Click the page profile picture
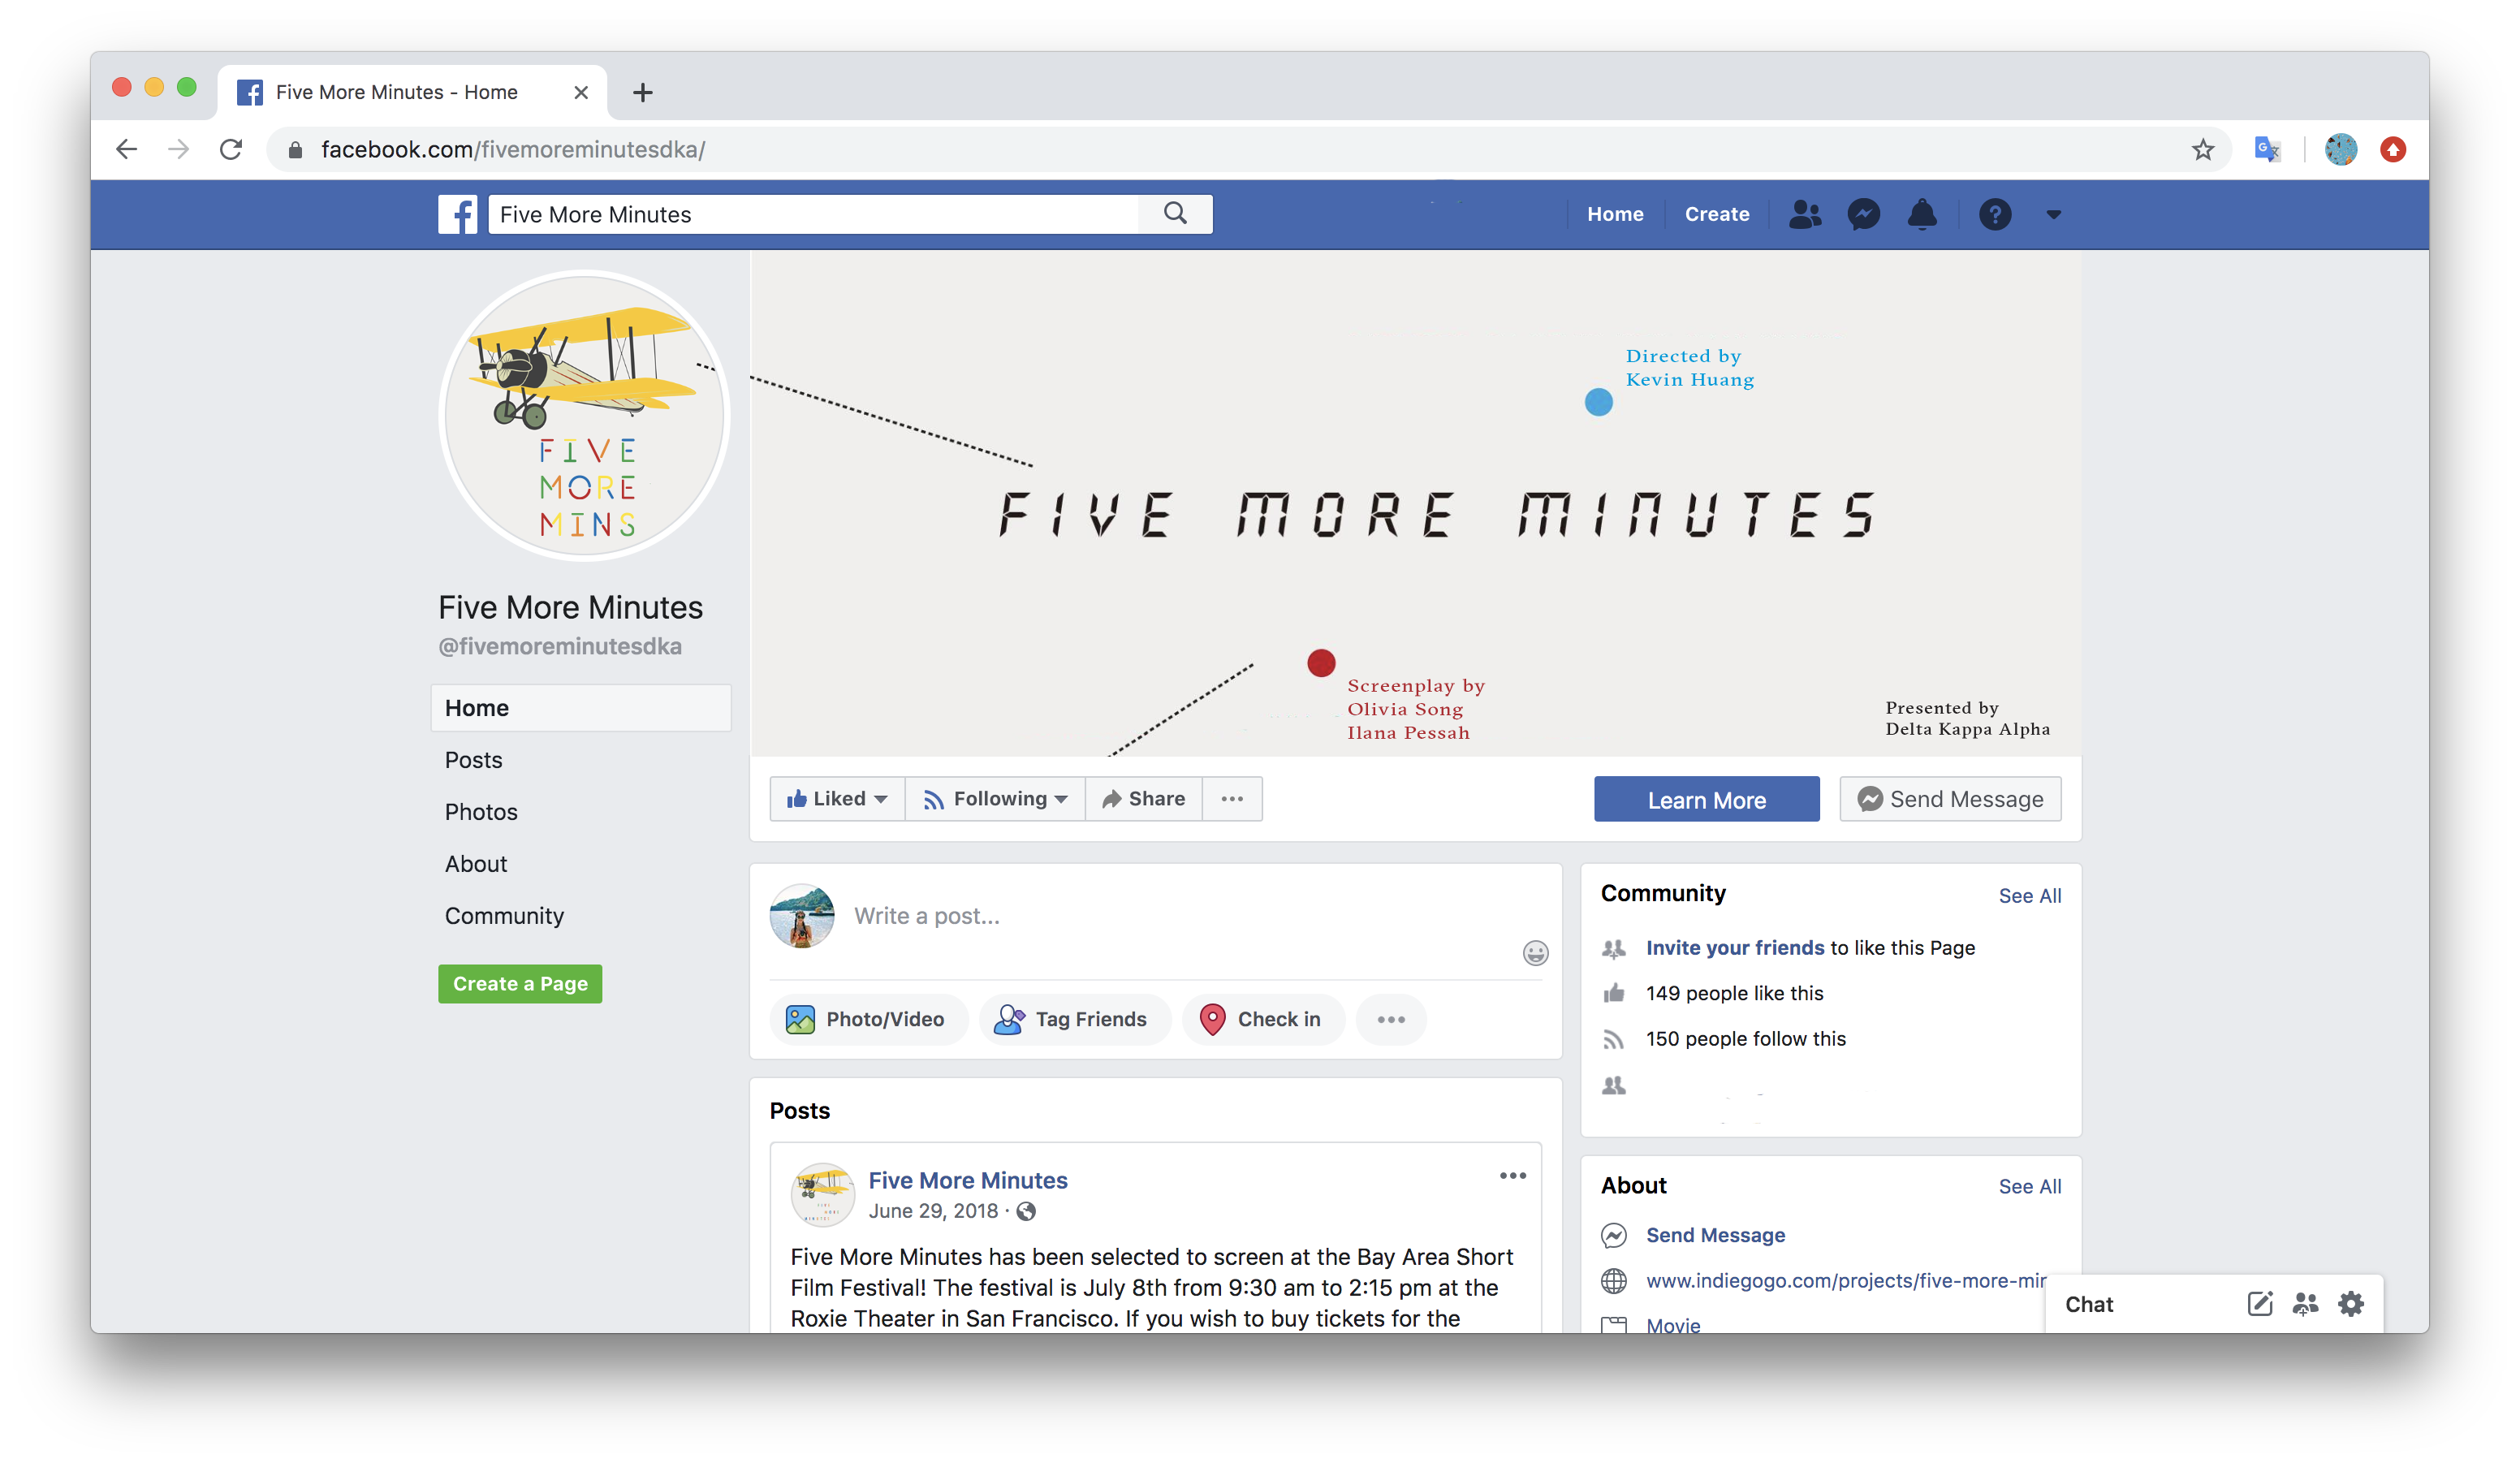This screenshot has height=1463, width=2520. click(x=585, y=415)
